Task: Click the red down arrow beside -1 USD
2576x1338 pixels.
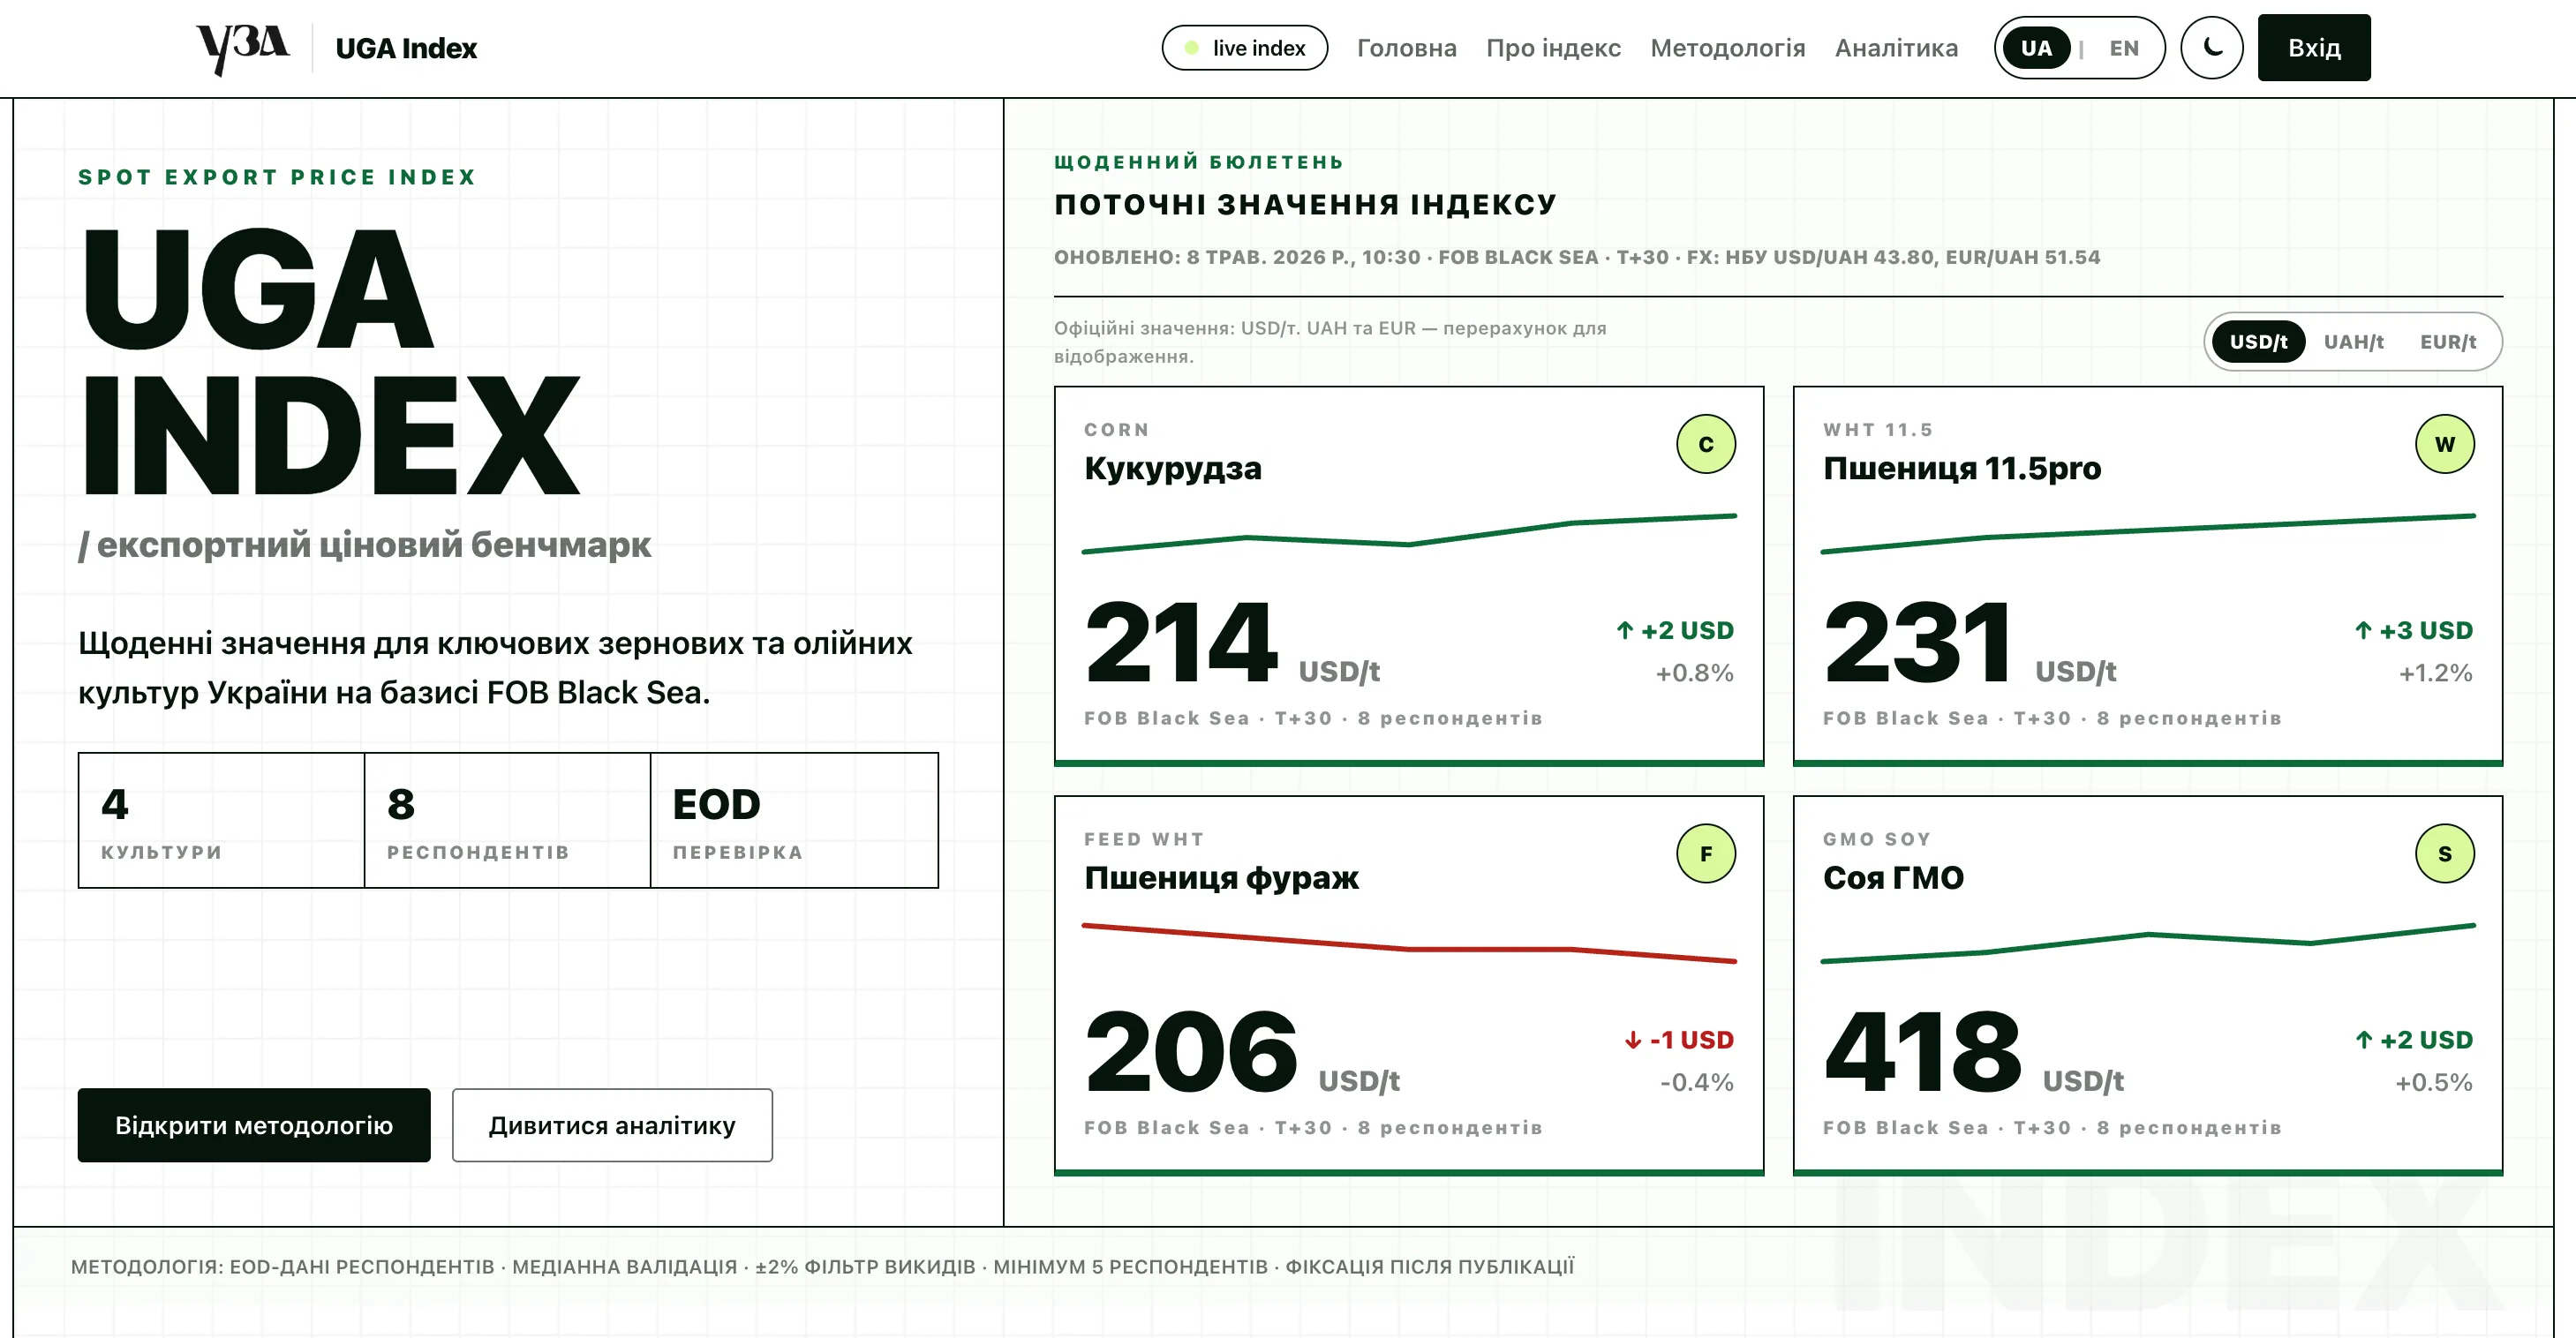Action: (1633, 1040)
